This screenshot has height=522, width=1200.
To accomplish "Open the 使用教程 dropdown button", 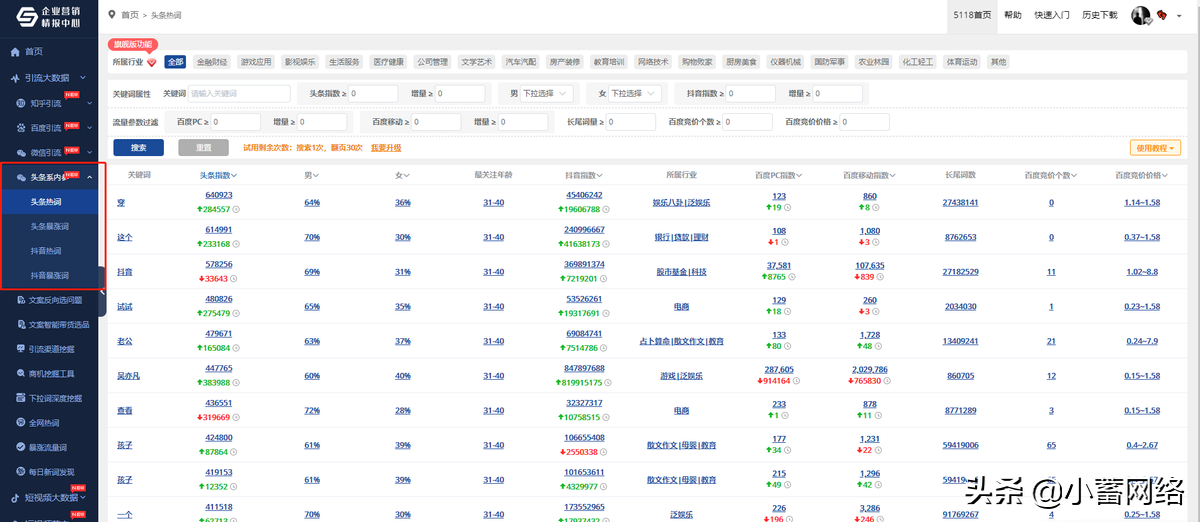I will point(1155,148).
